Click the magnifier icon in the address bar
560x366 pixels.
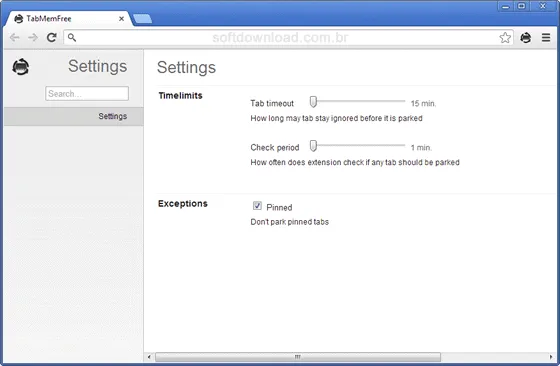click(x=72, y=37)
